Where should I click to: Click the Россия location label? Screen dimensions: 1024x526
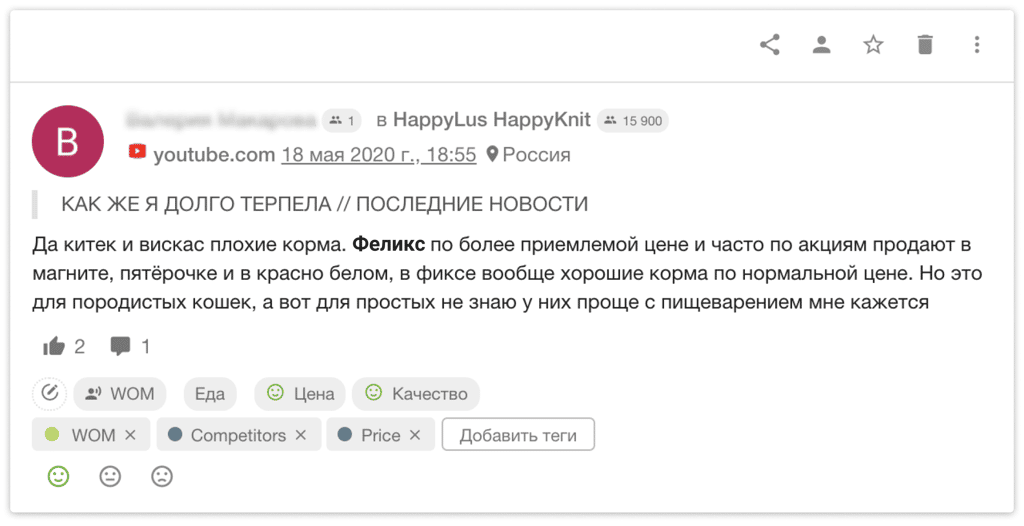coord(536,155)
